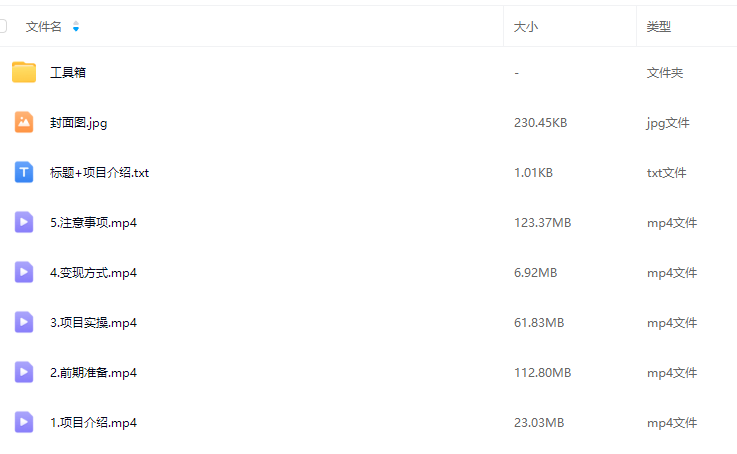737x454 pixels.
Task: Click the 工具箱 folder icon
Action: click(x=24, y=72)
